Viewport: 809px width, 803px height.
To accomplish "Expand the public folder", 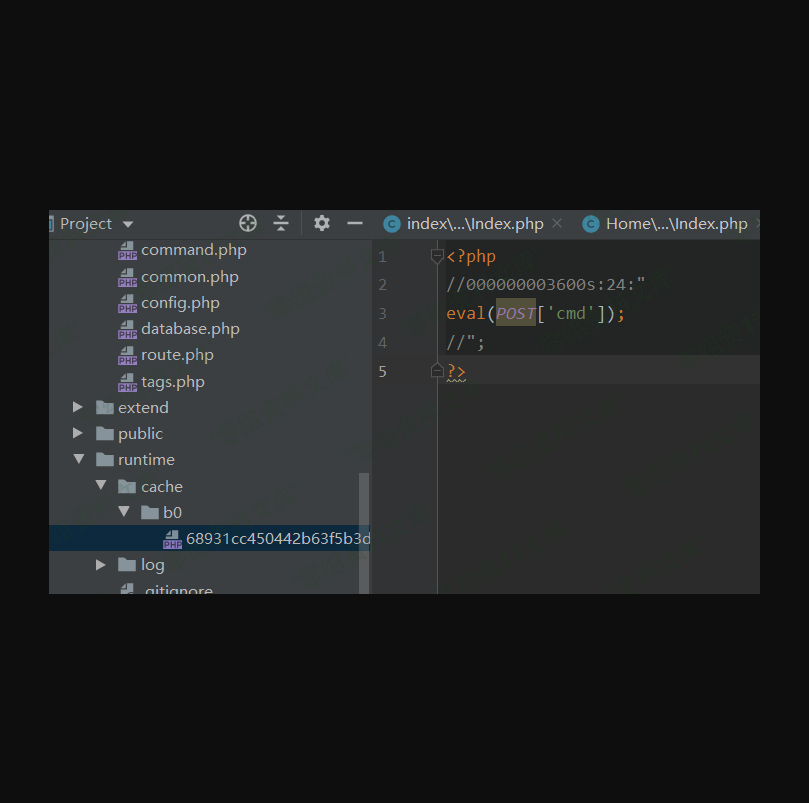I will click(x=78, y=433).
